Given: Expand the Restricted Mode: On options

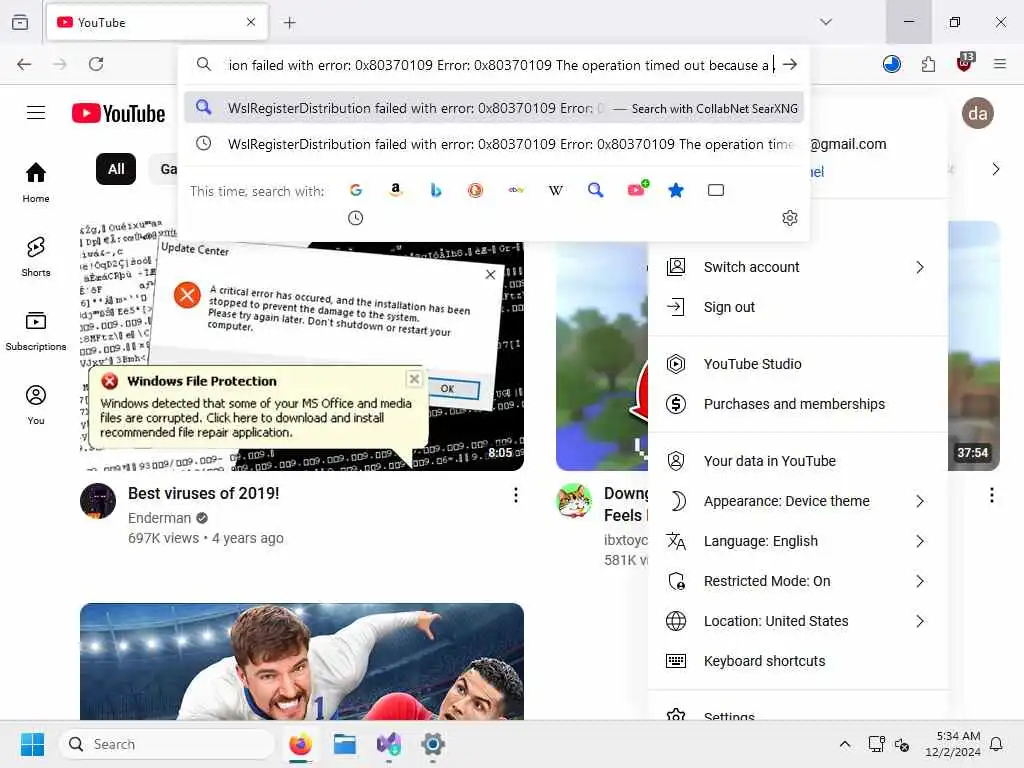Looking at the screenshot, I should point(797,581).
